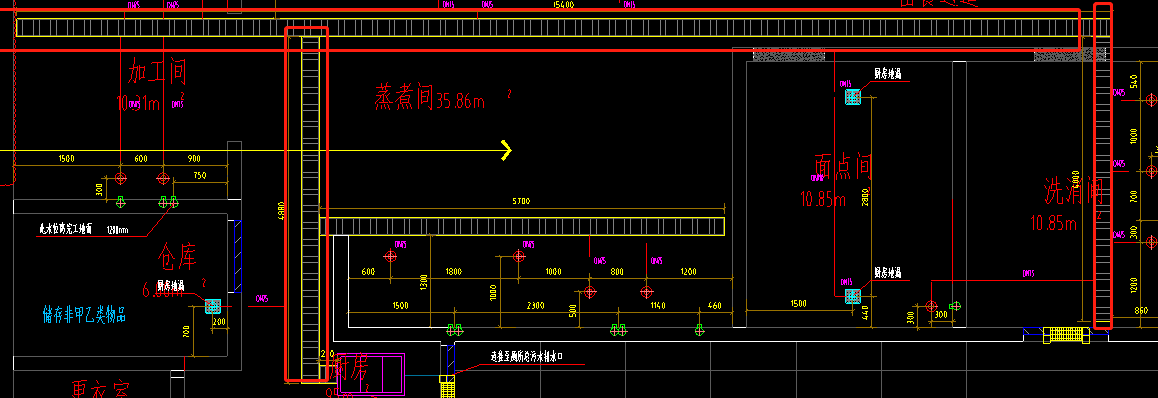Select the 蒸煮间 room label
1158x398 pixels.
coord(403,97)
